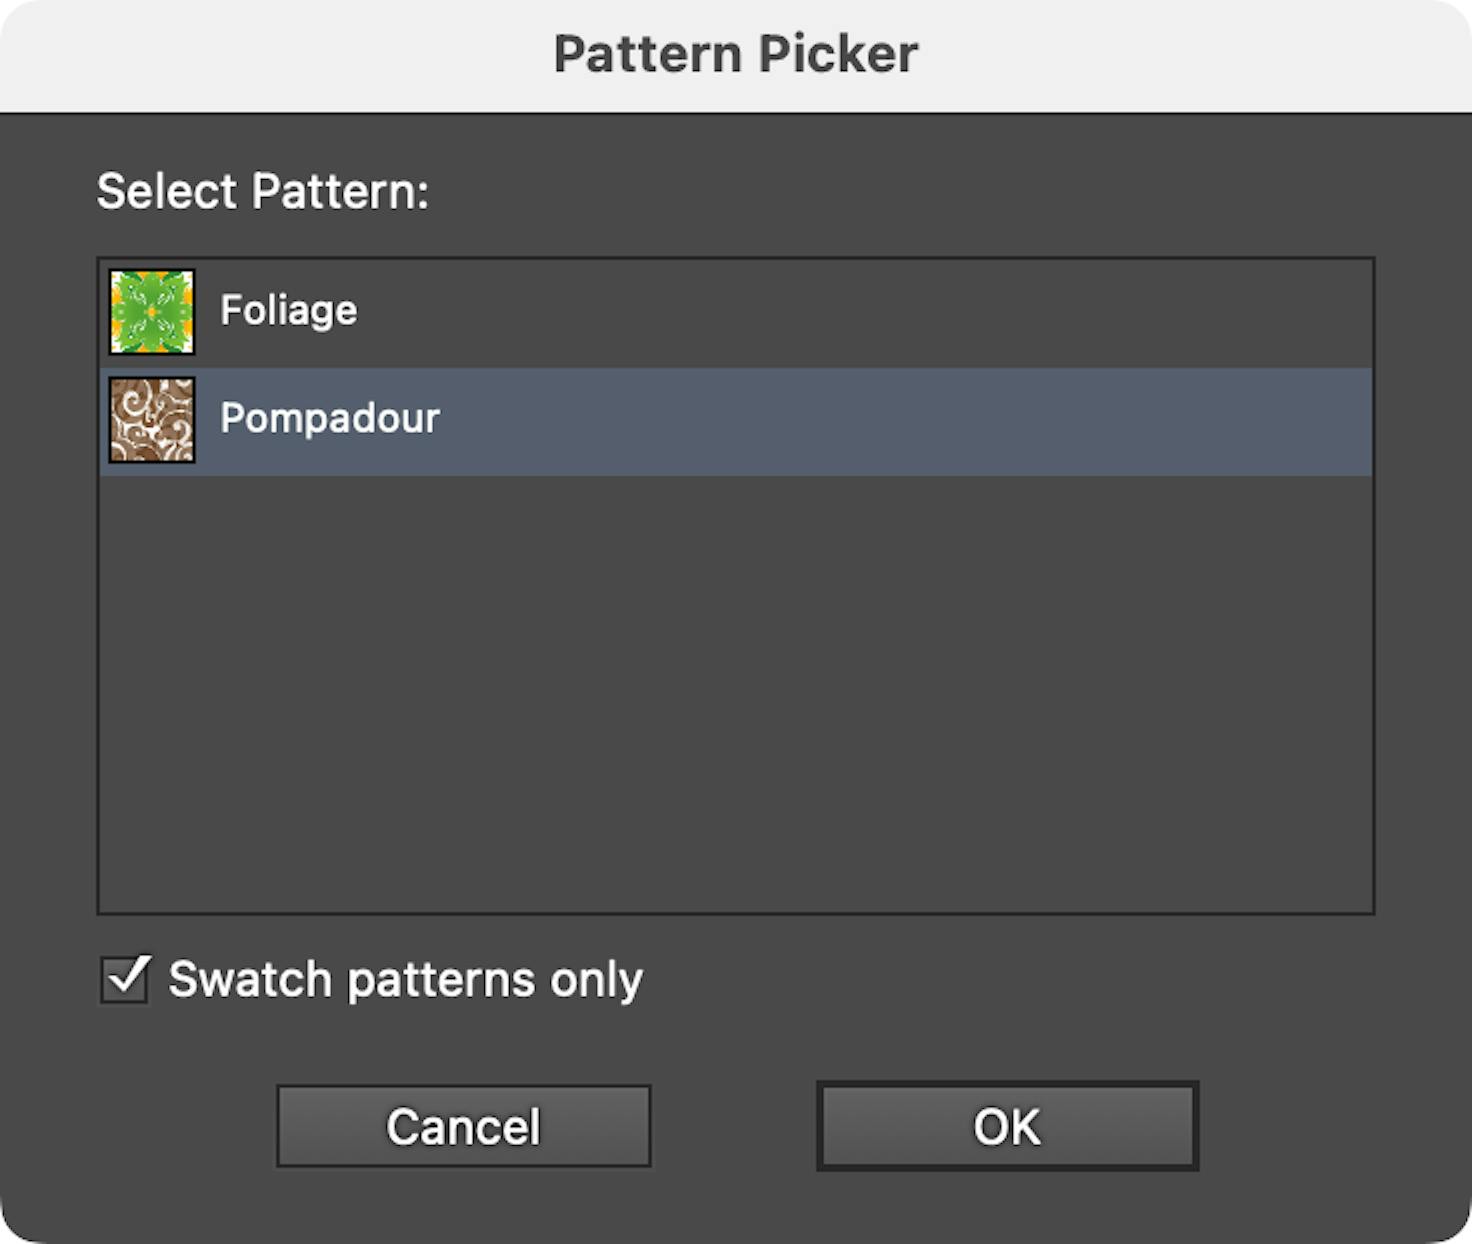Click the Pompadour label text
This screenshot has height=1244, width=1472.
pyautogui.click(x=330, y=418)
